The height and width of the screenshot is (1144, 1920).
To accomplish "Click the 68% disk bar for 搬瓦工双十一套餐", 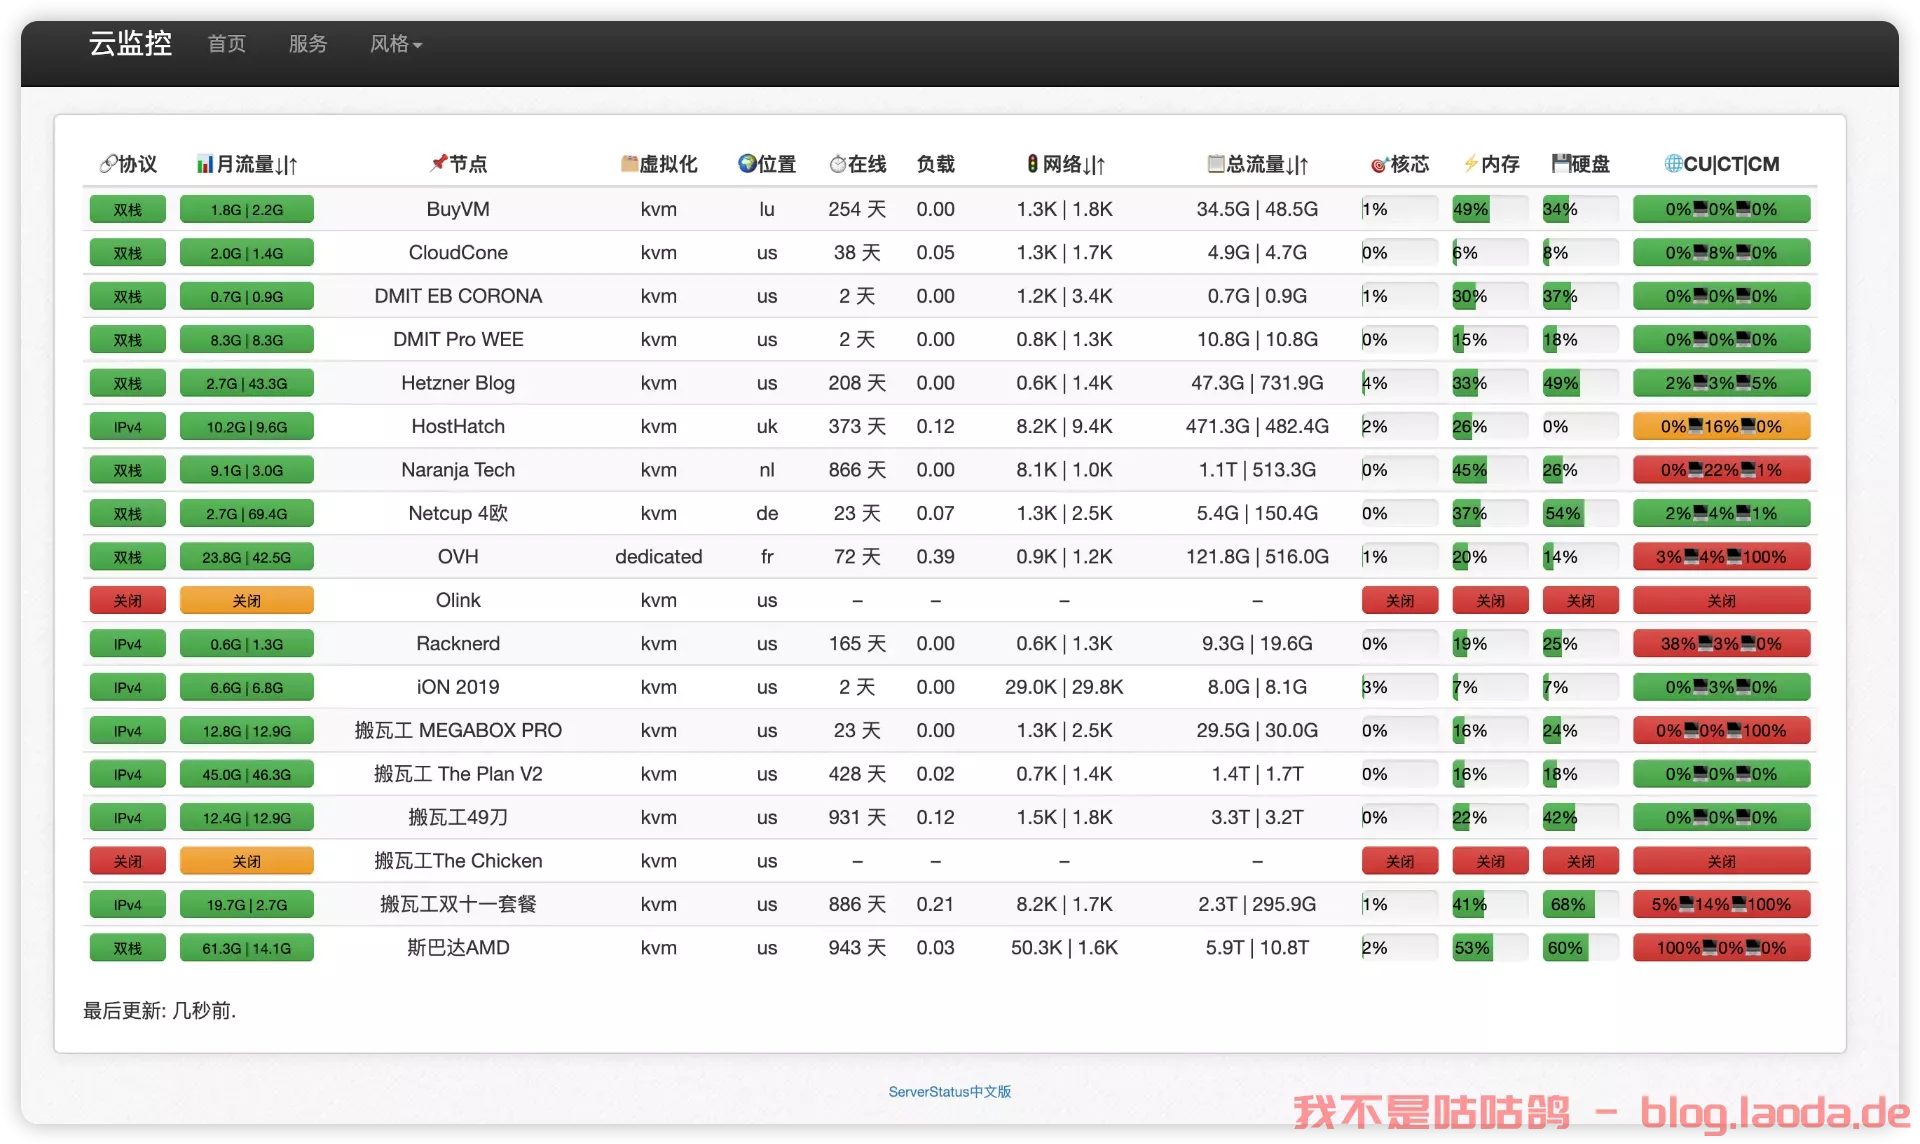I will [1579, 905].
